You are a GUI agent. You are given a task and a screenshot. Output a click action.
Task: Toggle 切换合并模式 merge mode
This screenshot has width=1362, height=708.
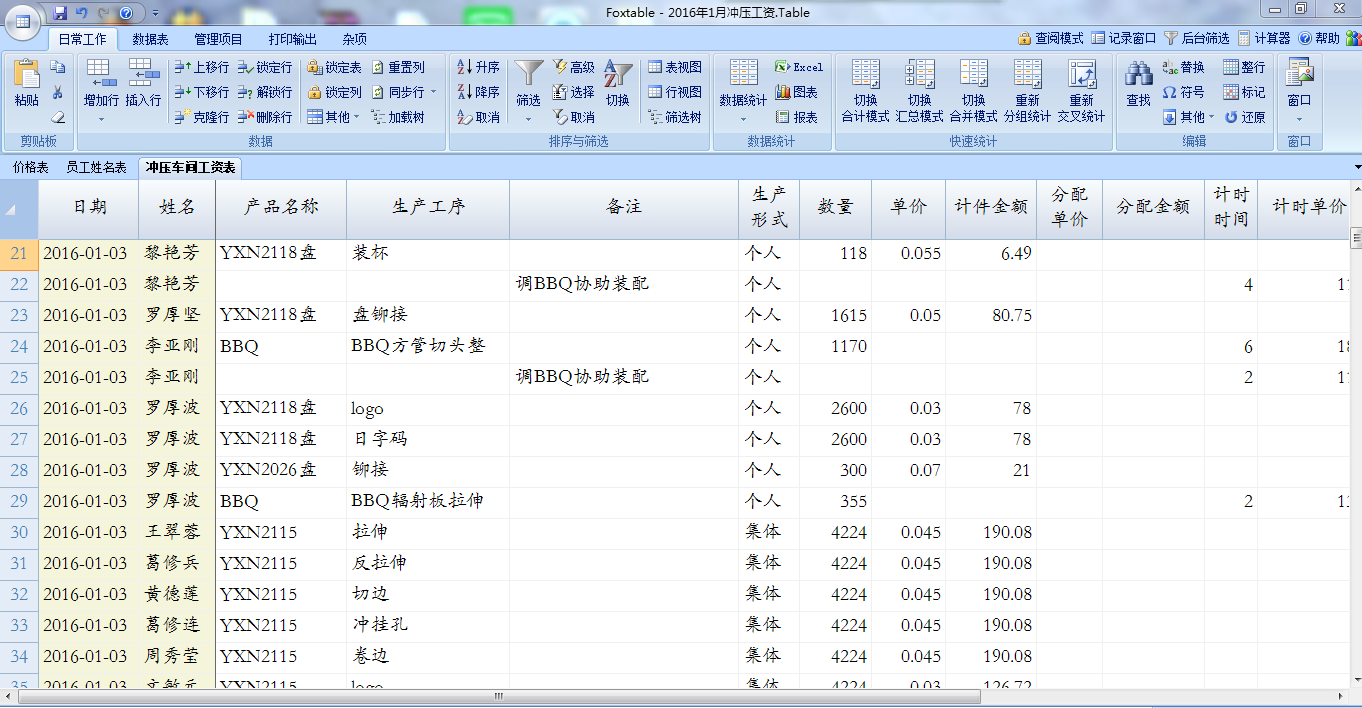point(973,91)
